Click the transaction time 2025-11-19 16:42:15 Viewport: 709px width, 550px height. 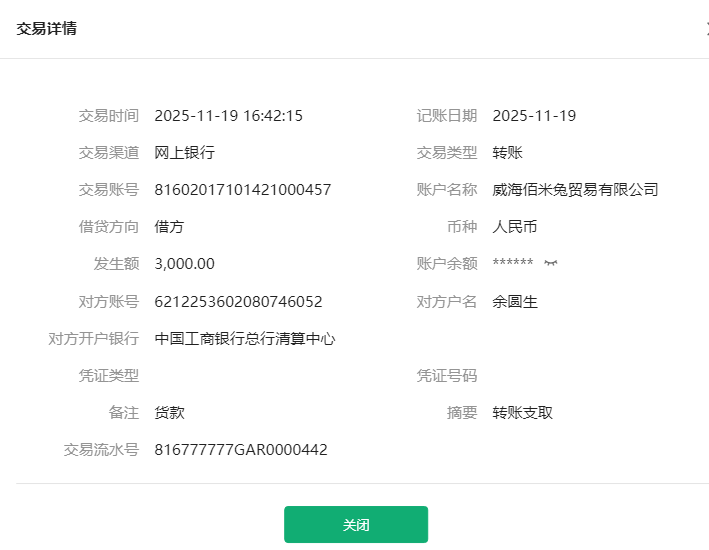[x=228, y=116]
